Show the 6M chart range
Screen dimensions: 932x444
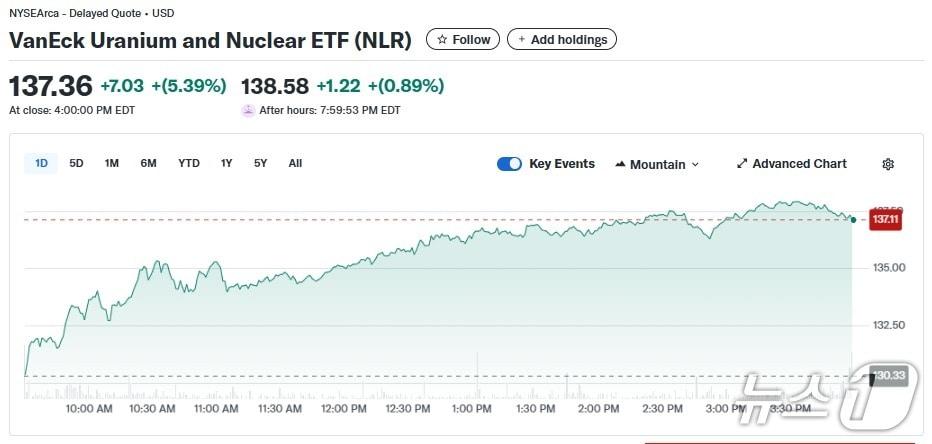tap(148, 163)
